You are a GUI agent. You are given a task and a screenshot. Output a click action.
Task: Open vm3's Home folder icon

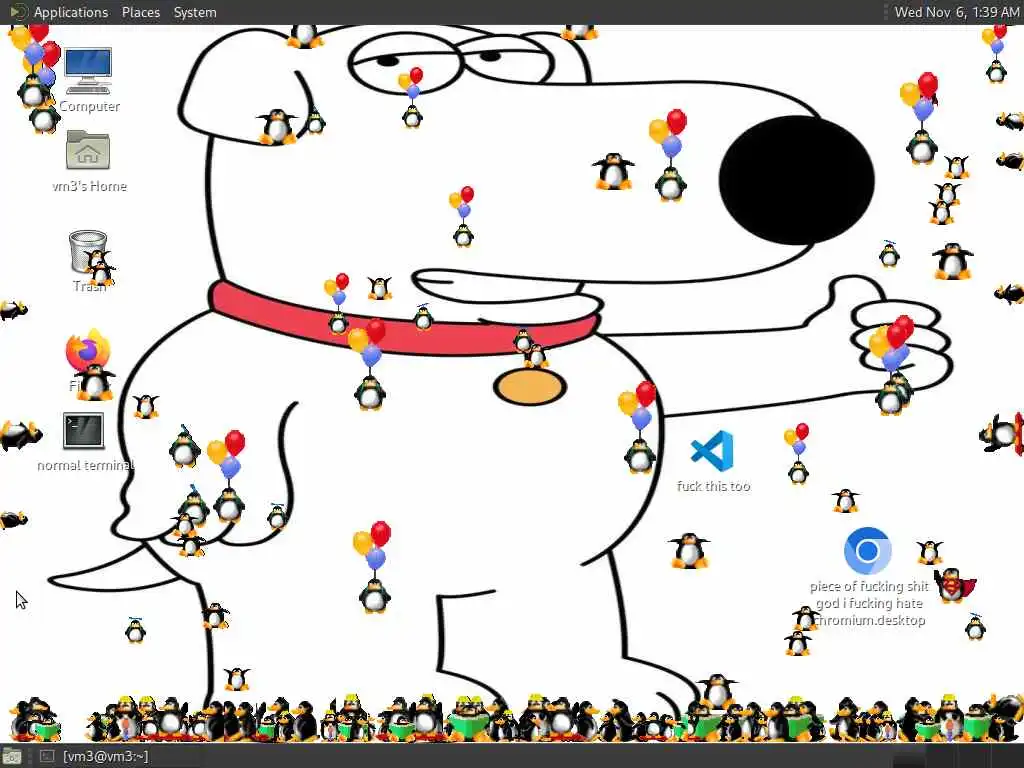pyautogui.click(x=88, y=150)
